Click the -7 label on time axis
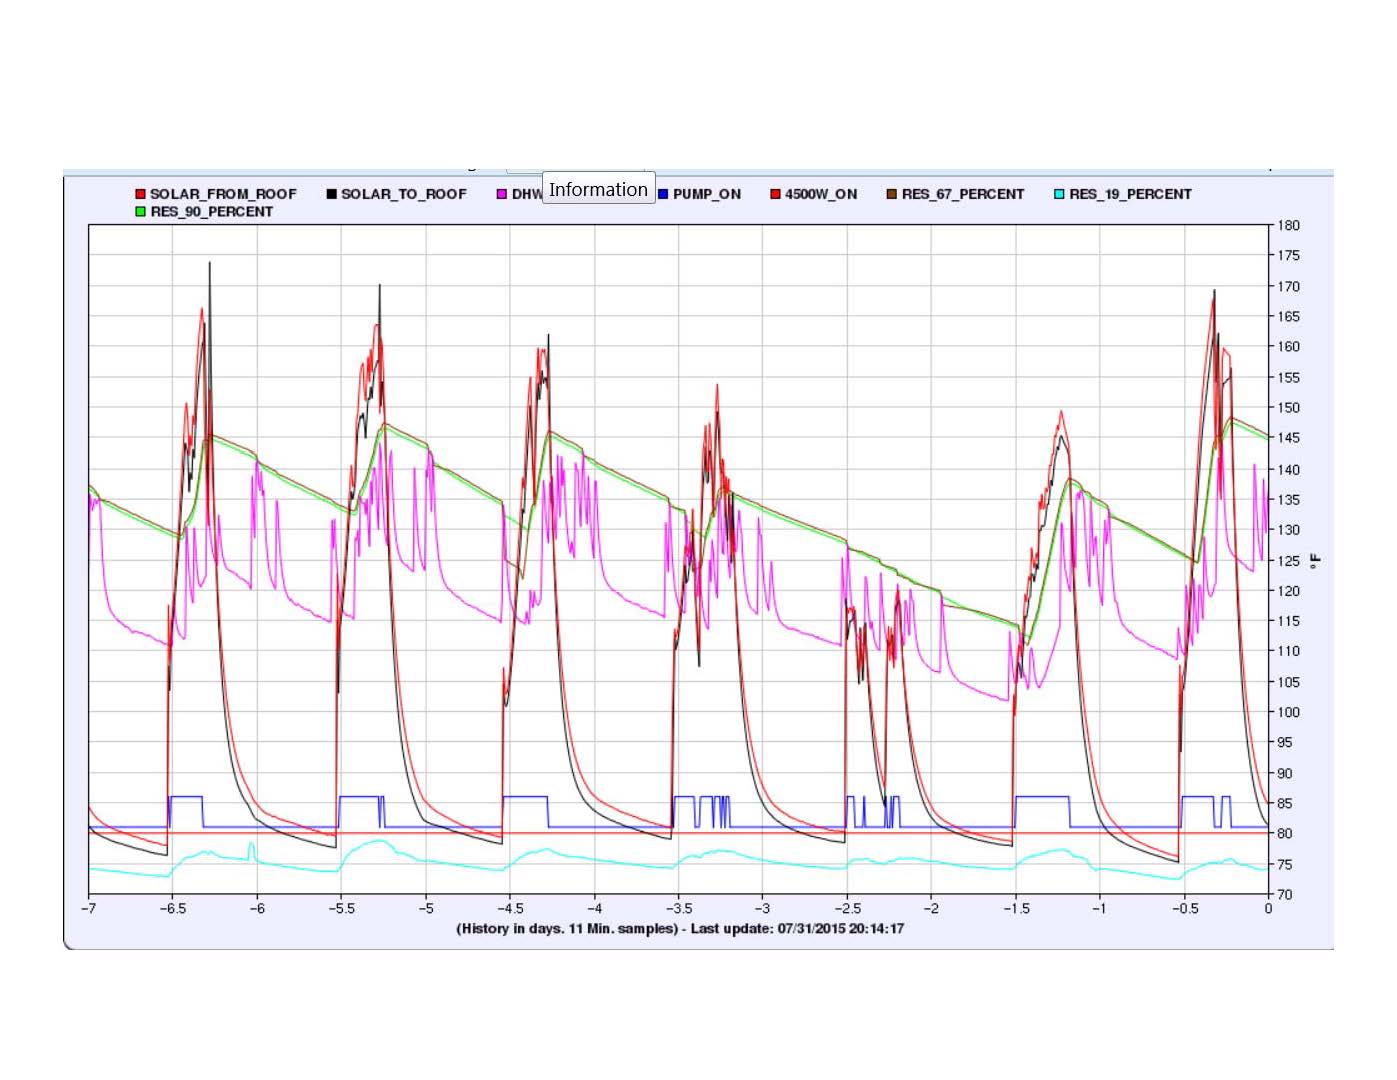 tap(89, 908)
